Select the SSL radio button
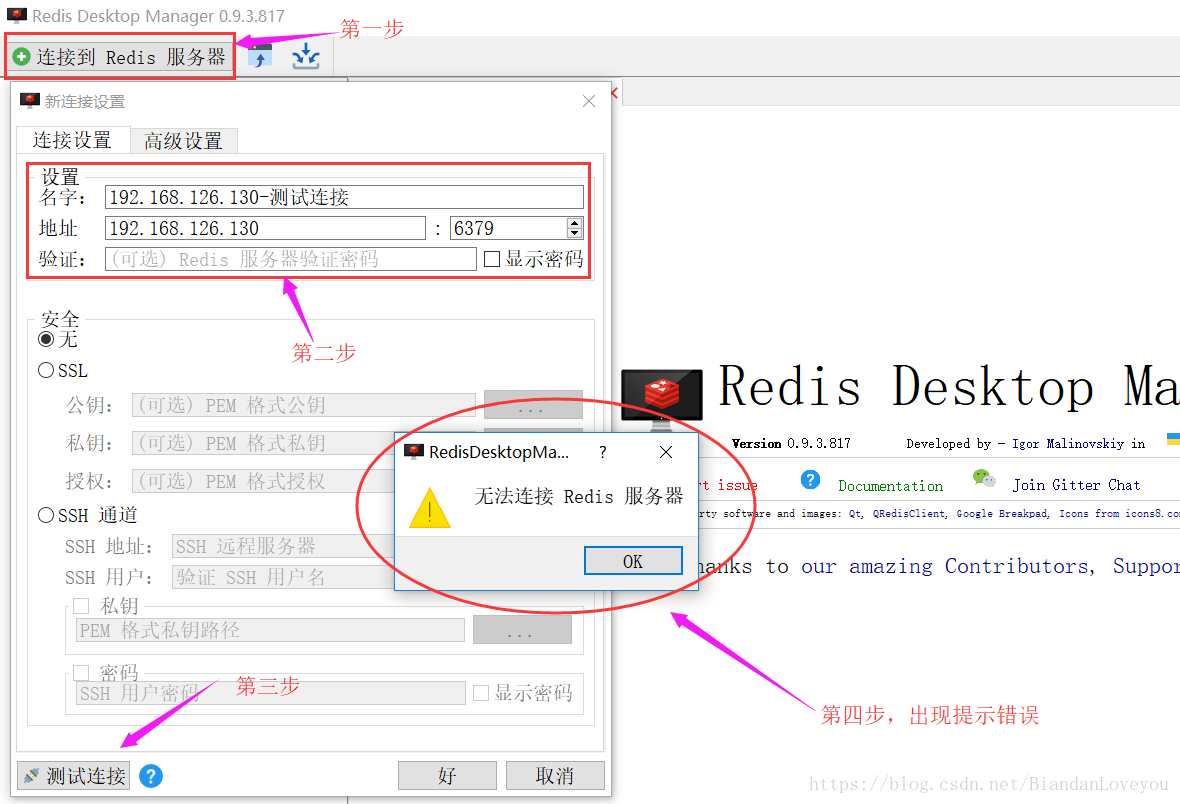Viewport: 1180px width, 804px height. click(46, 370)
